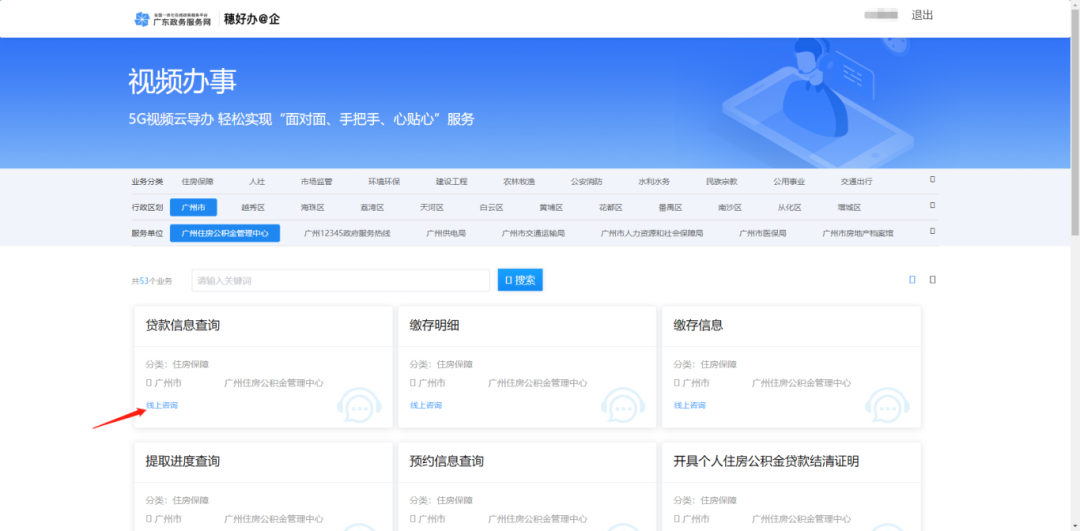
Task: Click headset chat icon on 缴存信息 card
Action: coord(887,406)
